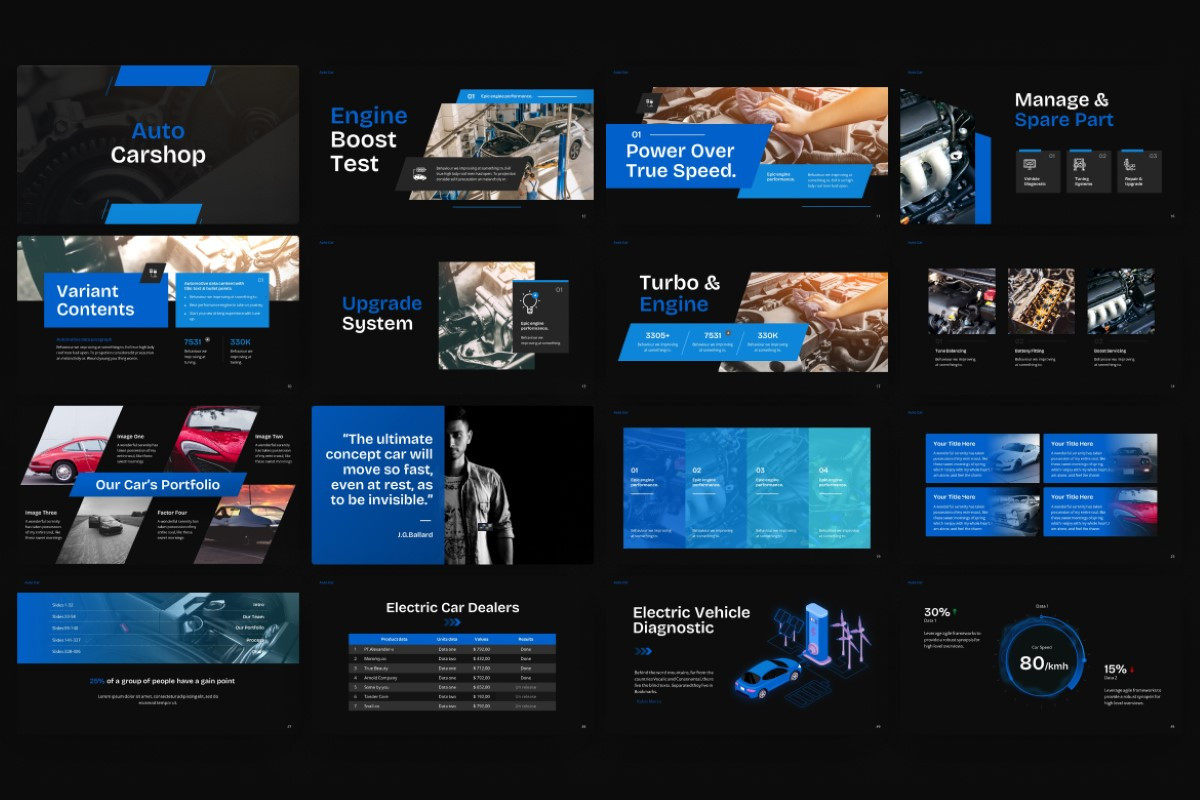
Task: Click the wind turbines illustration
Action: (x=850, y=638)
